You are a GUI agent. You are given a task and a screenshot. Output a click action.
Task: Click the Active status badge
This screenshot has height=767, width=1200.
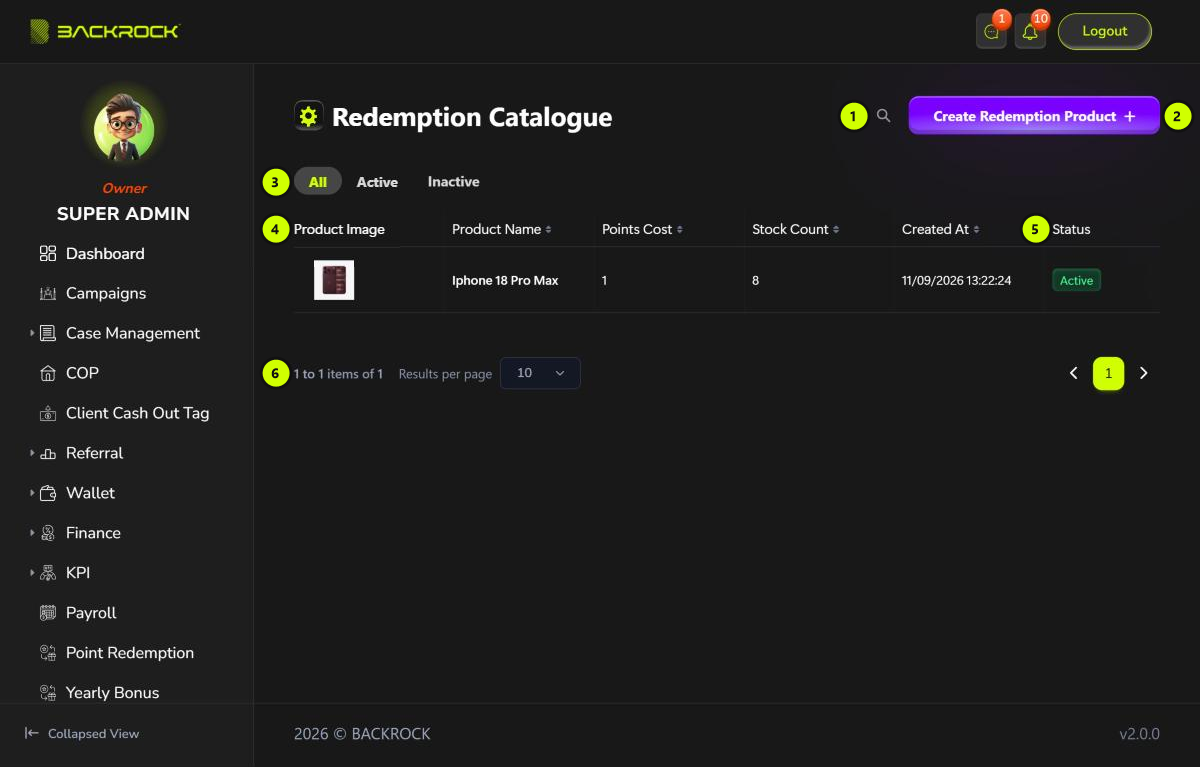1076,280
